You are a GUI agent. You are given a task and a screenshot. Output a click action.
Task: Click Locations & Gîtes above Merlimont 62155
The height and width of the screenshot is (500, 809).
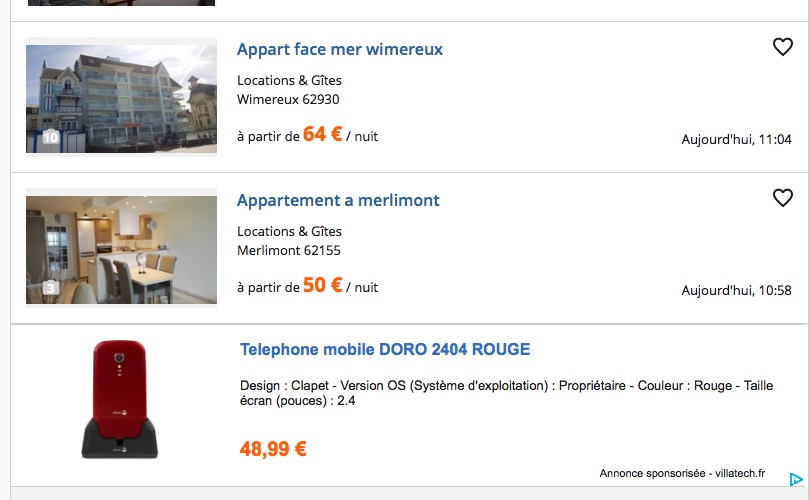(x=289, y=231)
